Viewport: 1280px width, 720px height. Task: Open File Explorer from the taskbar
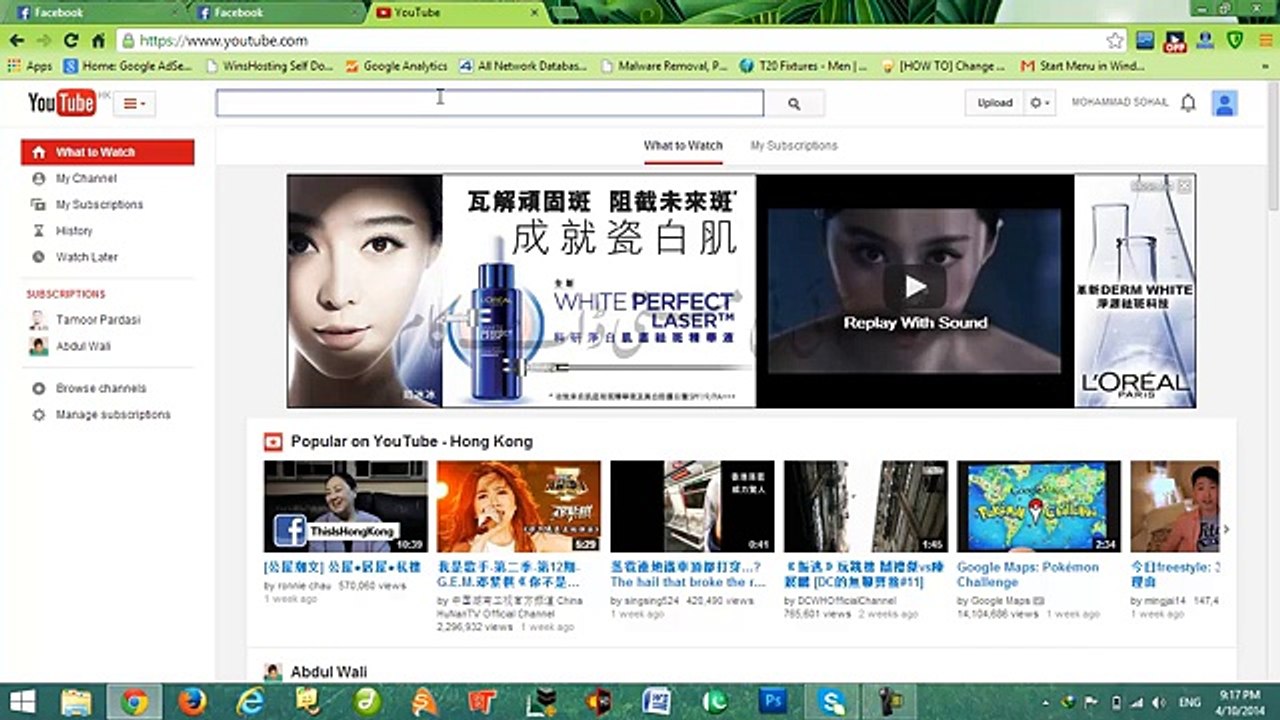tap(76, 701)
